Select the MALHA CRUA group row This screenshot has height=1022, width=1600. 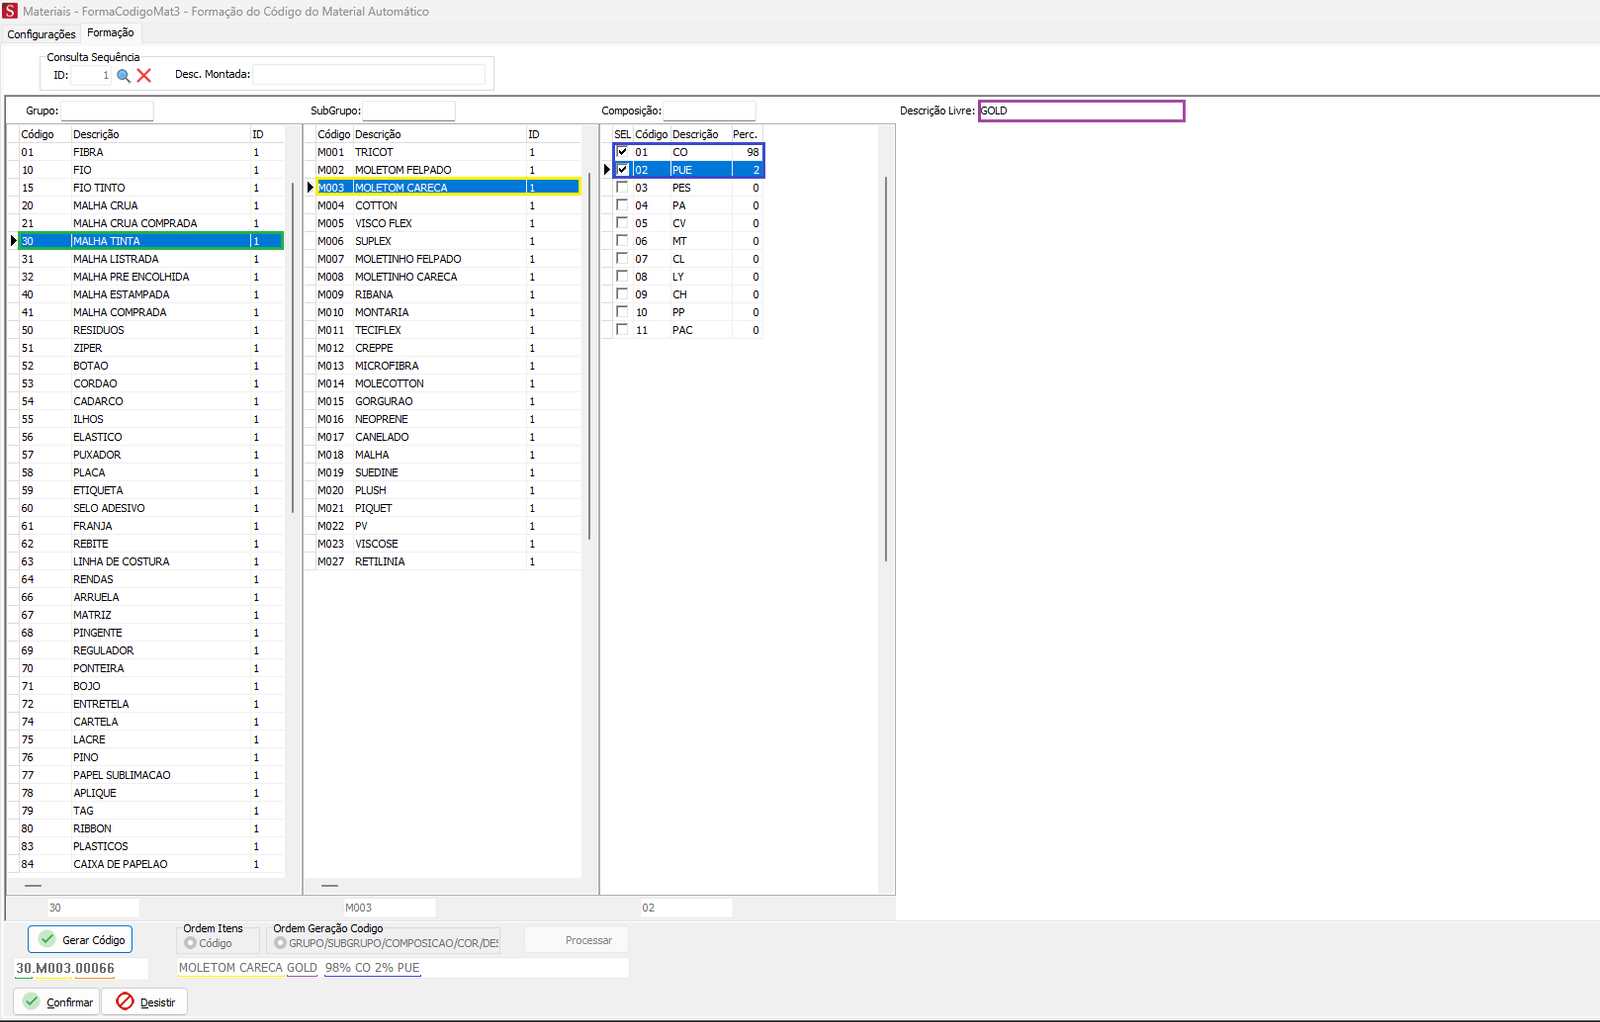pos(151,205)
